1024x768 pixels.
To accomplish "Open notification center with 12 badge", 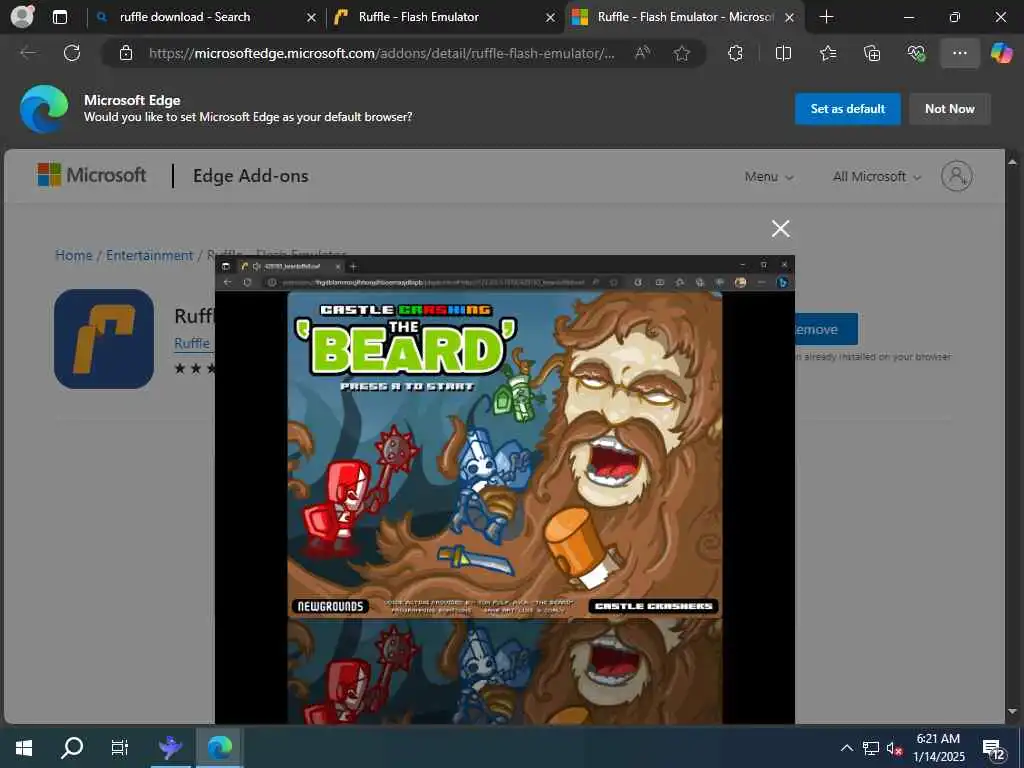I will [x=993, y=749].
